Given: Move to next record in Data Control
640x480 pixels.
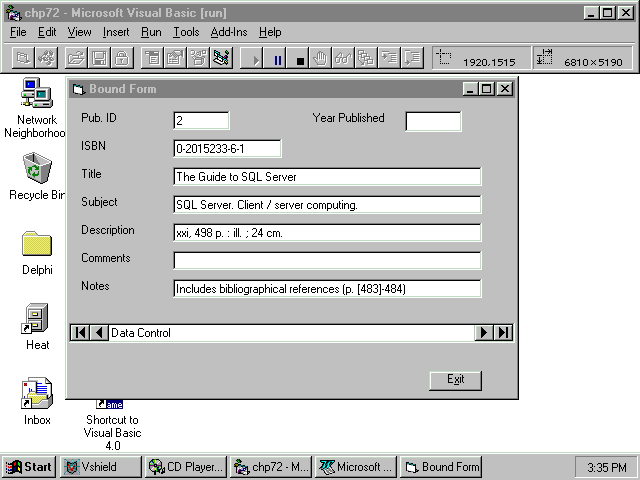Looking at the screenshot, I should [484, 333].
